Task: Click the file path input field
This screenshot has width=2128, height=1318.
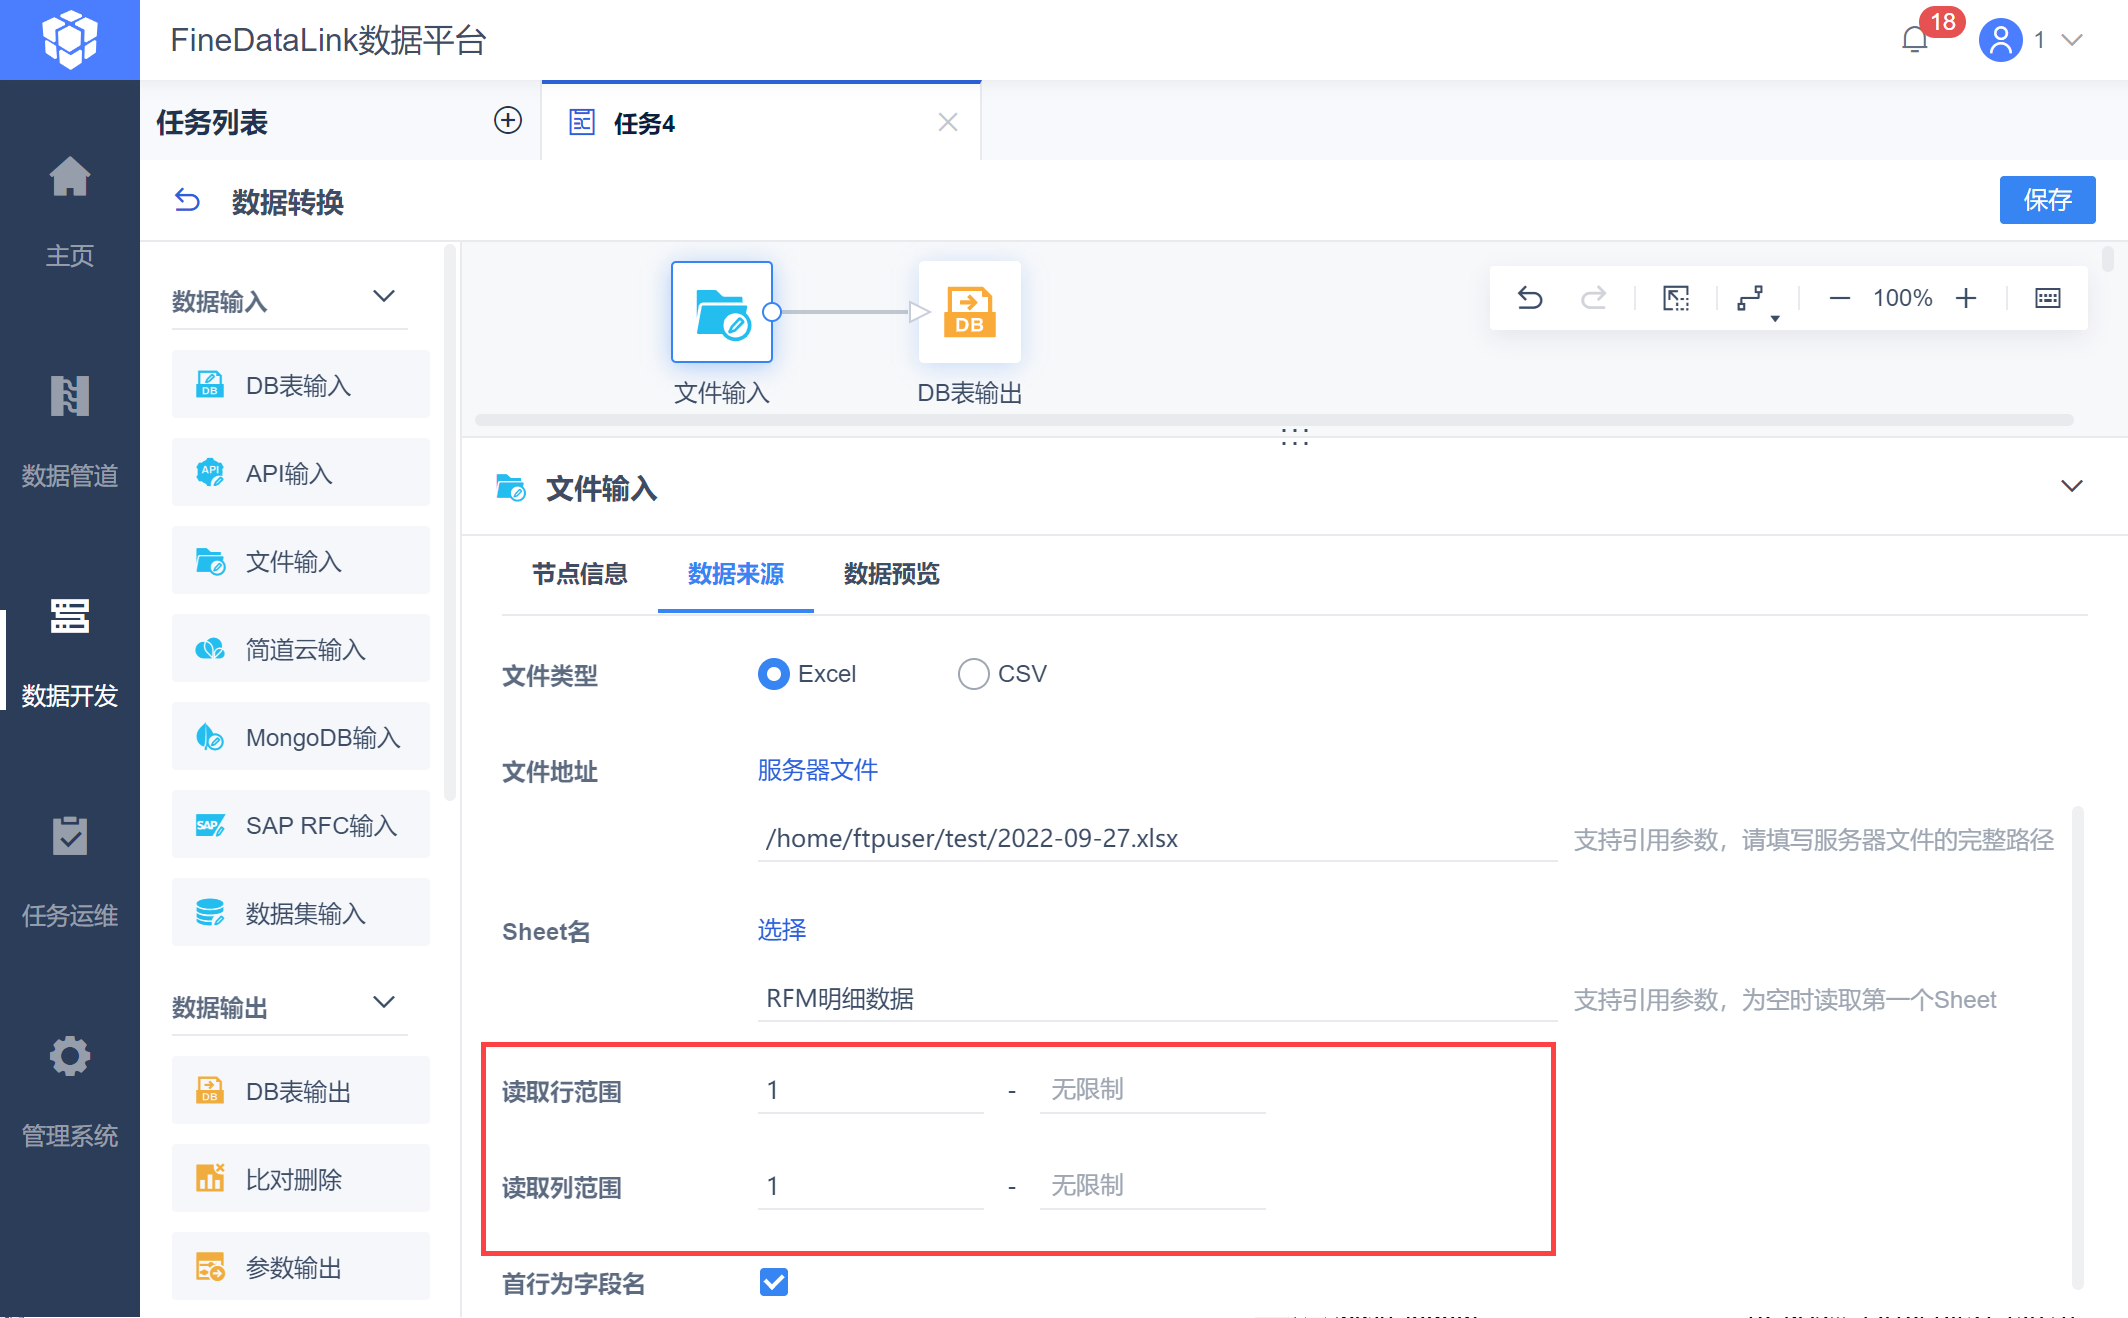Action: point(1157,838)
